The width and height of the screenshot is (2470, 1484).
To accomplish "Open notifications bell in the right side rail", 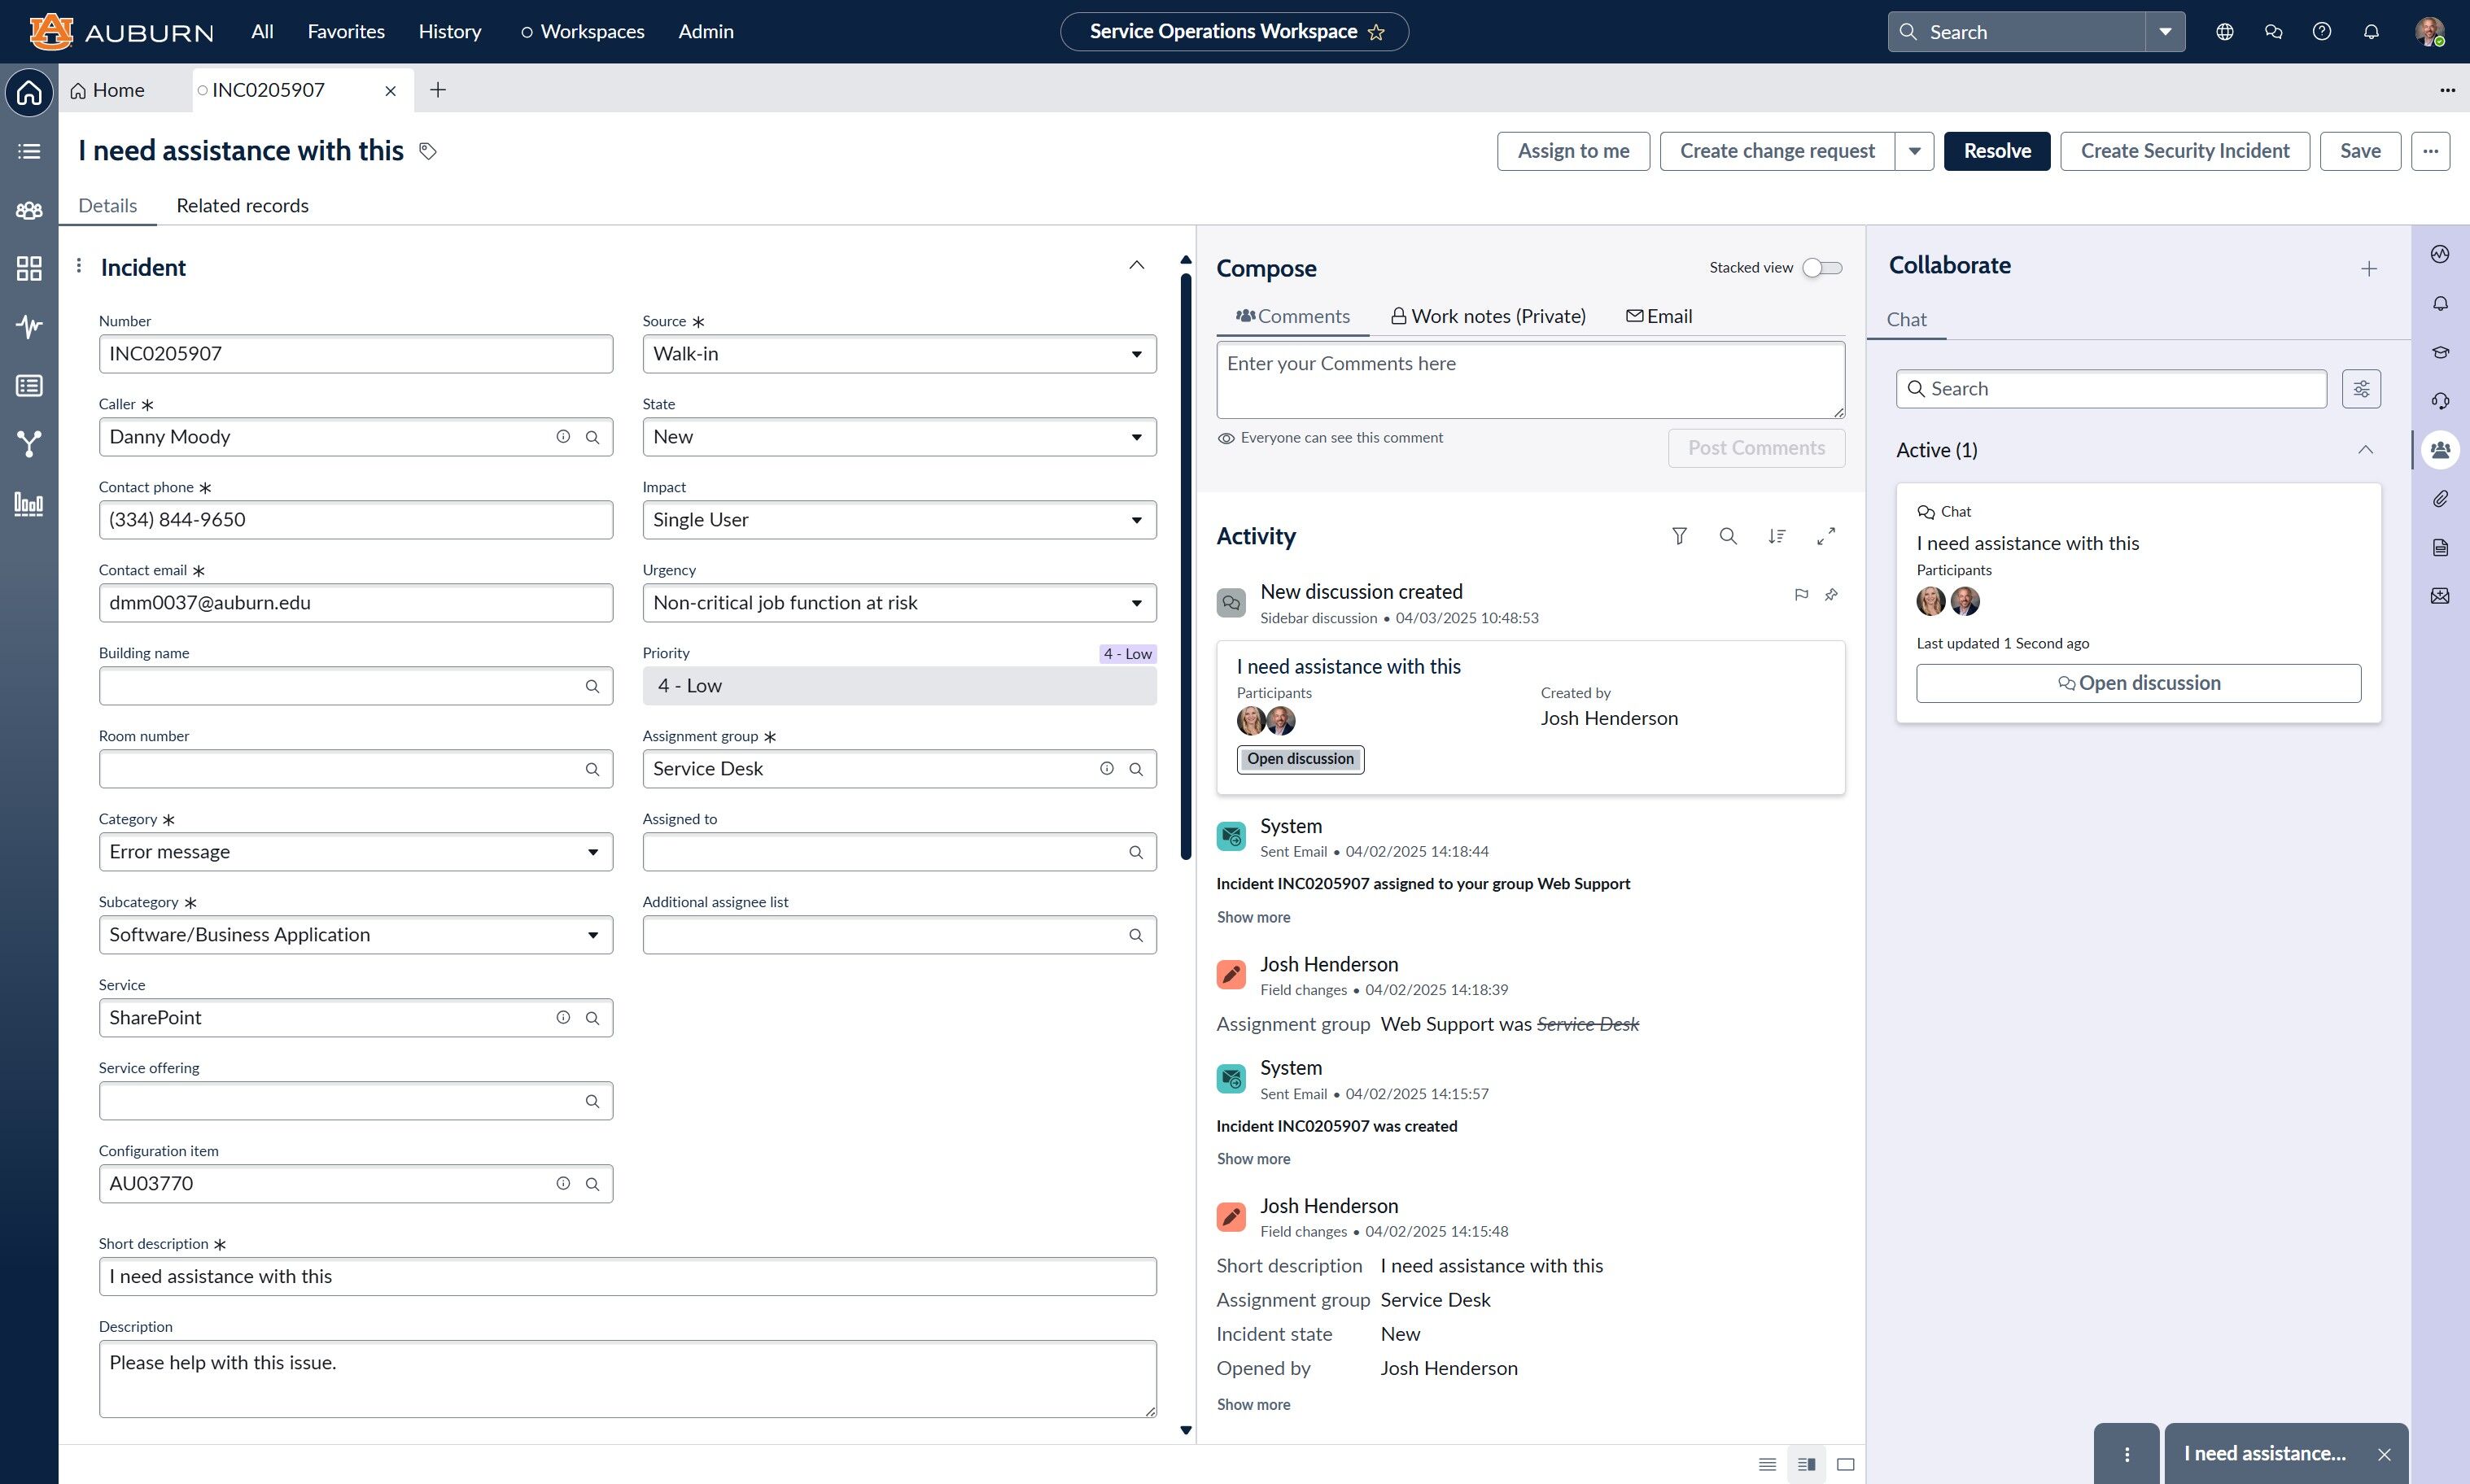I will [x=2441, y=303].
